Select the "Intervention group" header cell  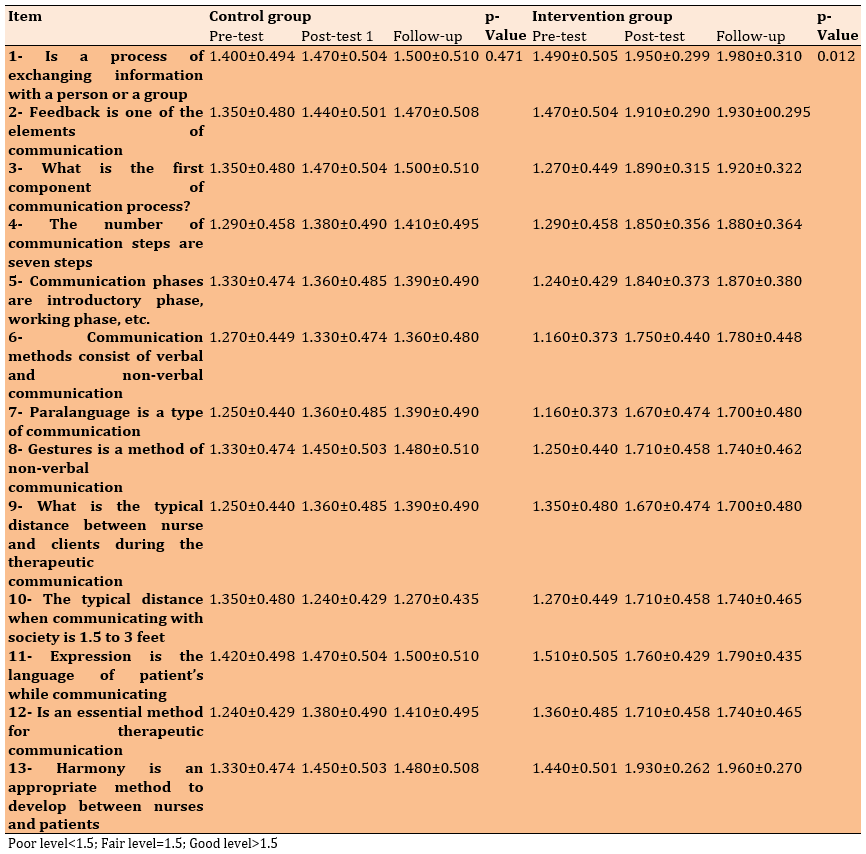coord(601,17)
